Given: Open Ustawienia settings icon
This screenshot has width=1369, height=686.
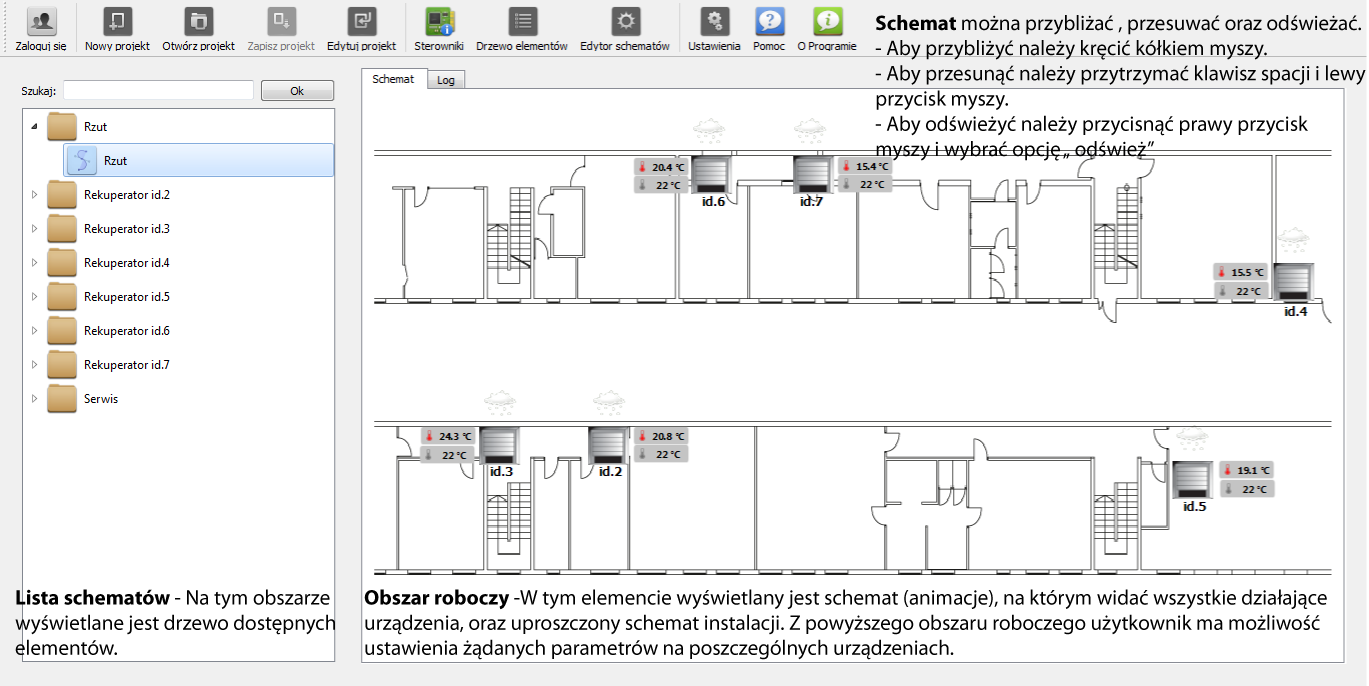Looking at the screenshot, I should [x=714, y=21].
